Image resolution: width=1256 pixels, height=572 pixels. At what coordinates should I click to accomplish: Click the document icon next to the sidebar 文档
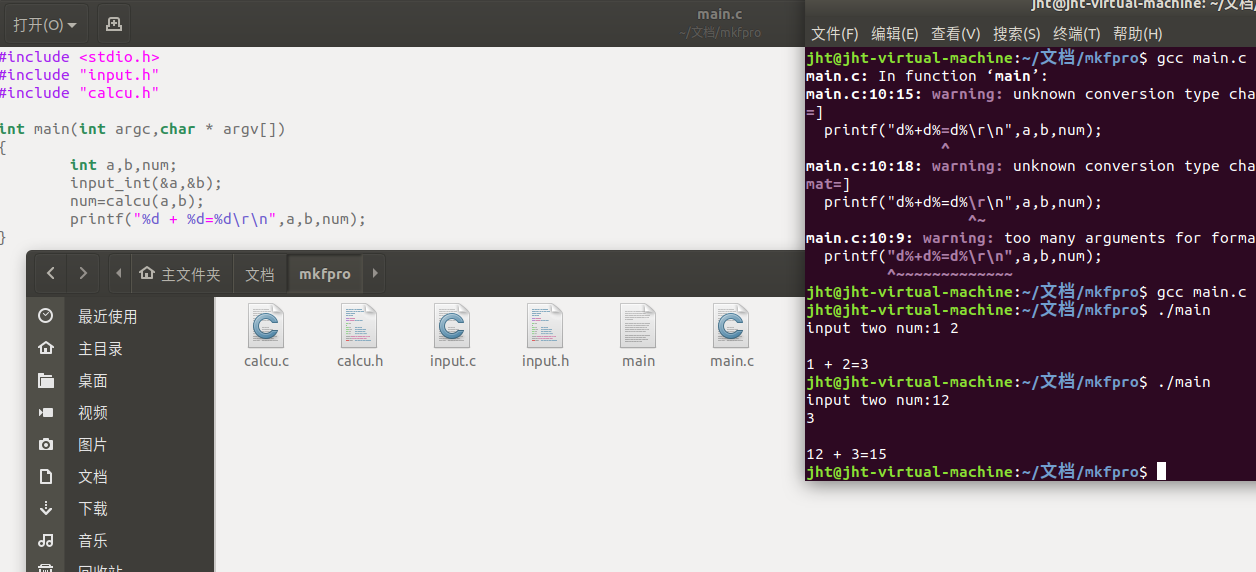(x=45, y=476)
